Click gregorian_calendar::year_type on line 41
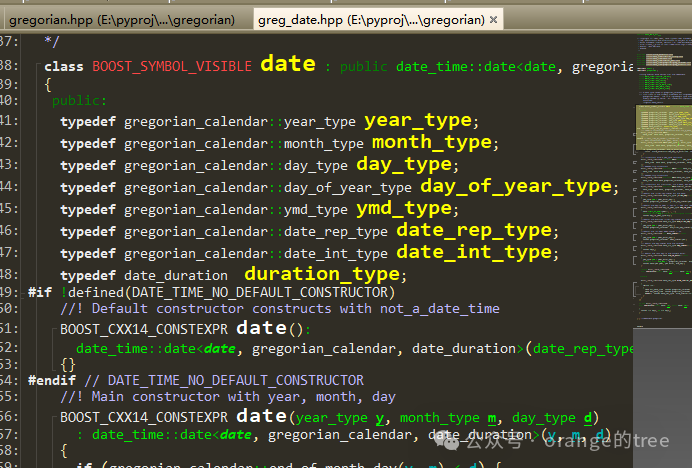Screen dimensions: 692x468 tap(240, 122)
